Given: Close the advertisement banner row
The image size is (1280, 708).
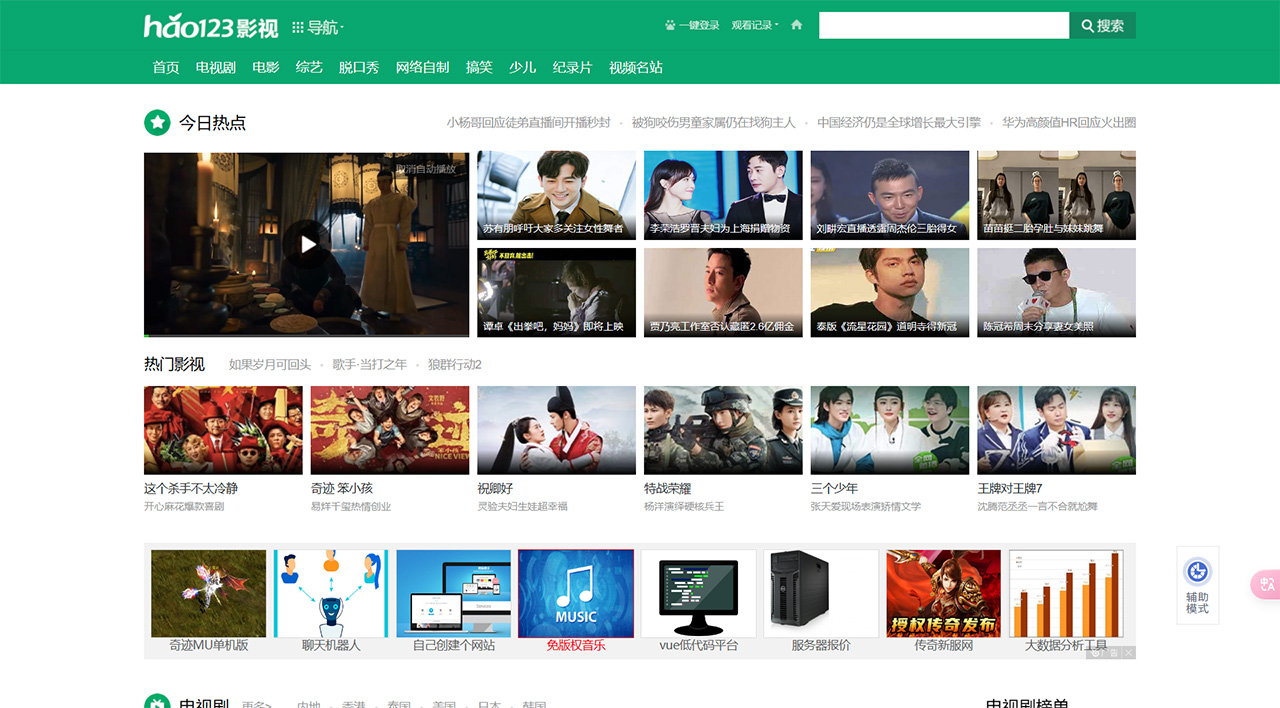Looking at the screenshot, I should (x=1128, y=652).
